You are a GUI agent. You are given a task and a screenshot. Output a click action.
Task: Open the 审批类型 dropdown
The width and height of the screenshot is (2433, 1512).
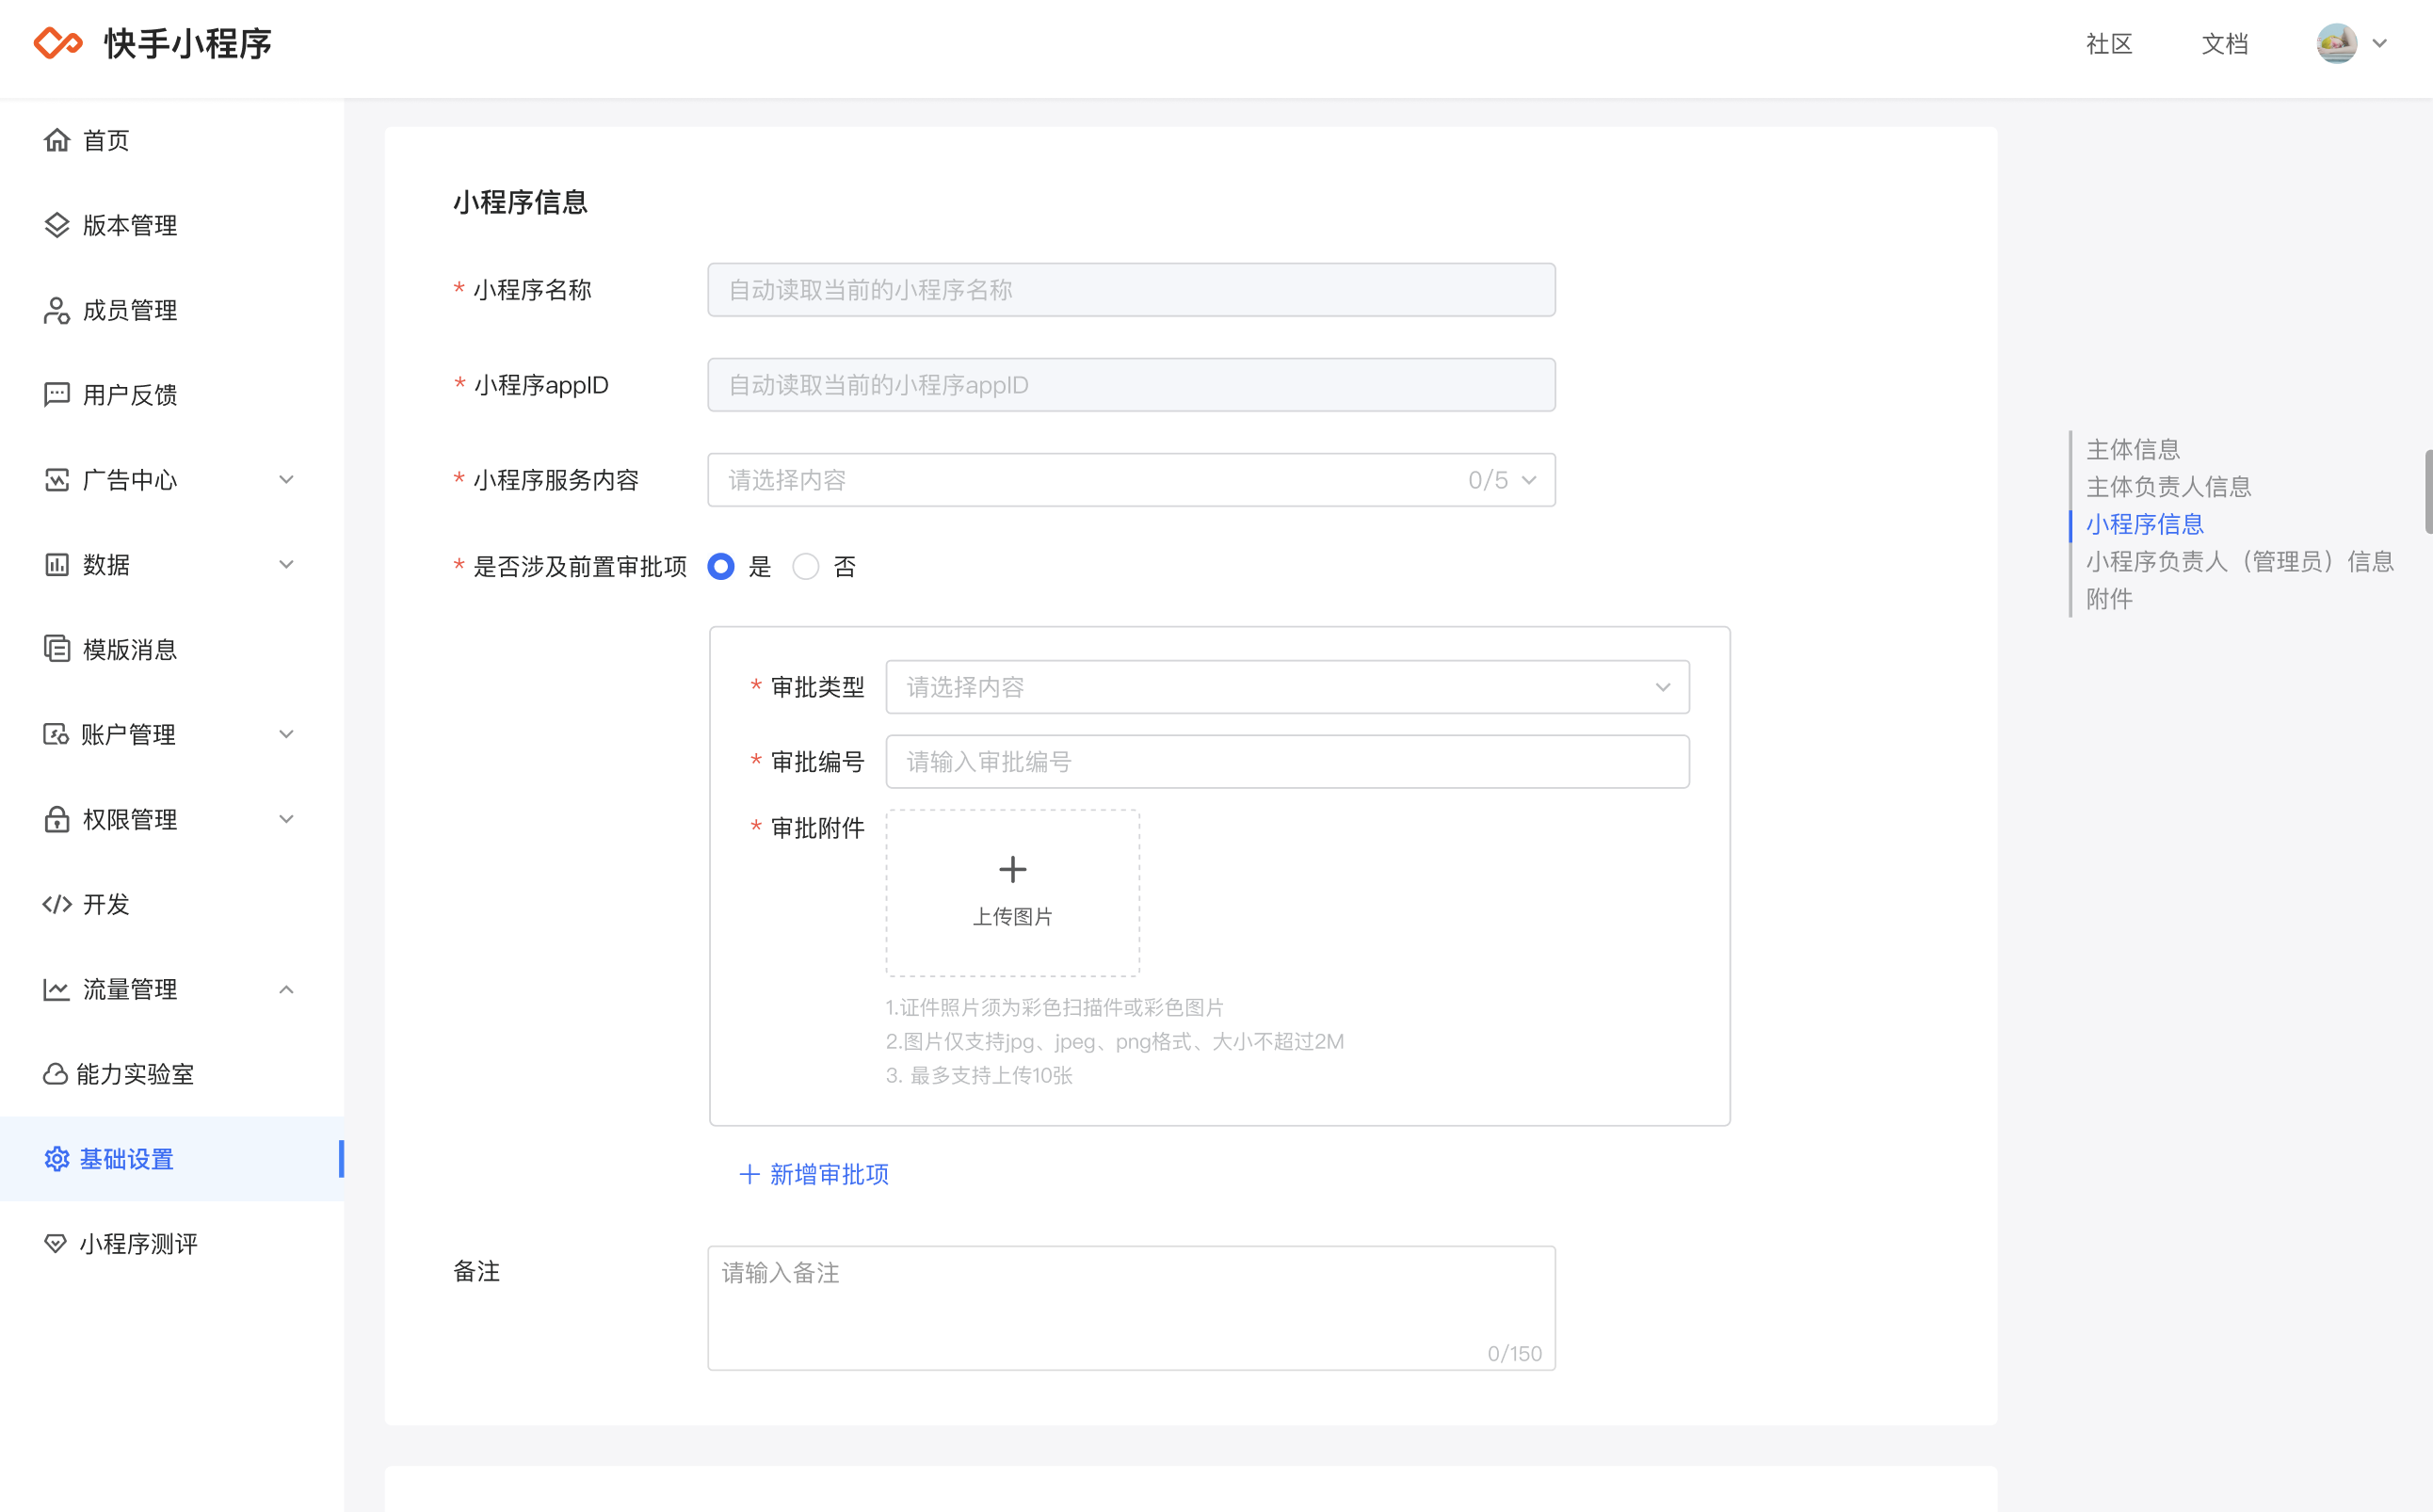pyautogui.click(x=1287, y=687)
